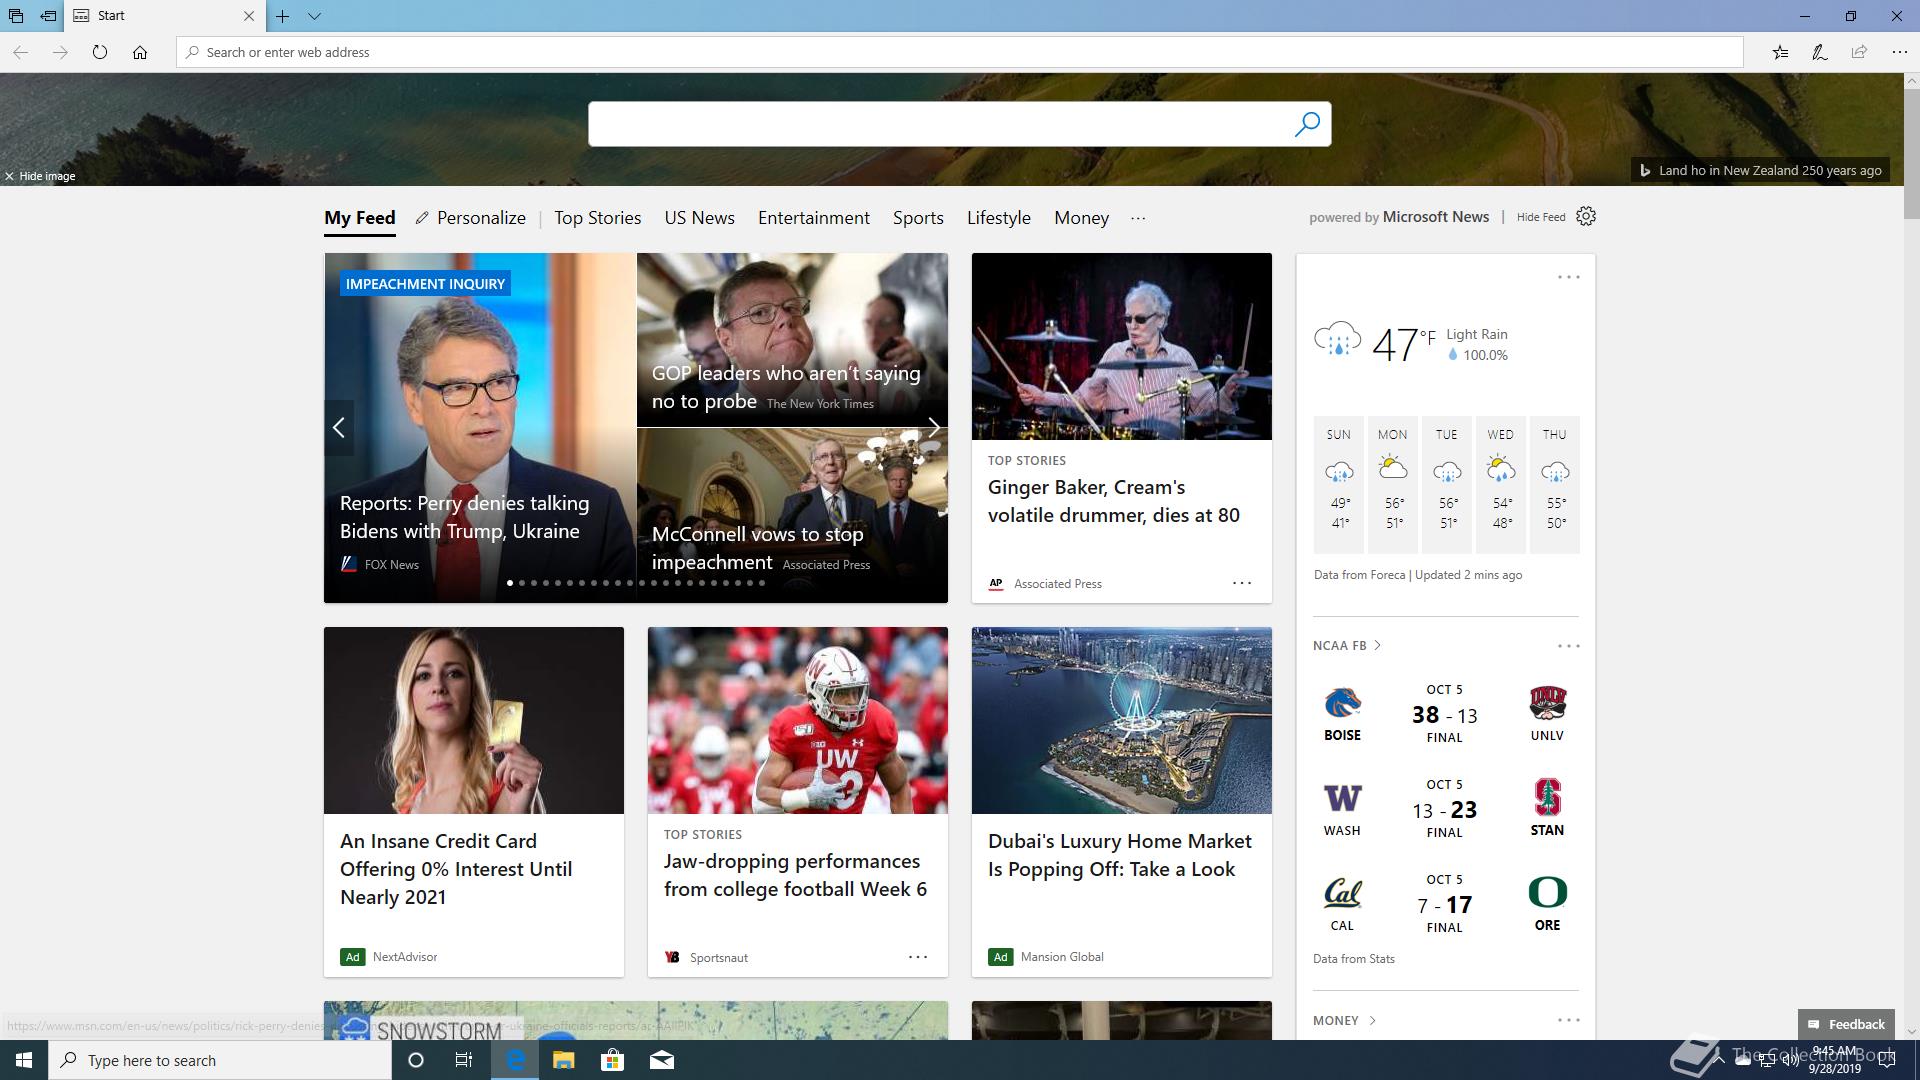Viewport: 1920px width, 1080px height.
Task: Click the college football player thumbnail
Action: click(798, 721)
